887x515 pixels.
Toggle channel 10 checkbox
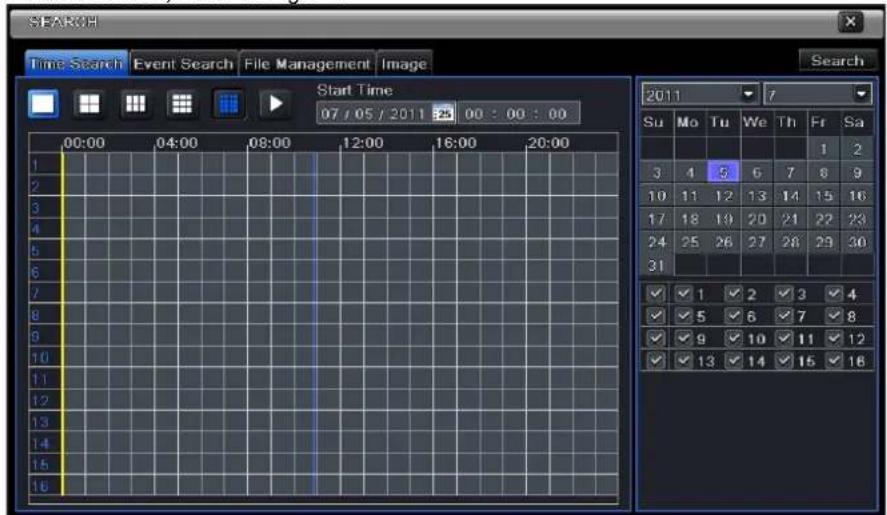point(734,338)
